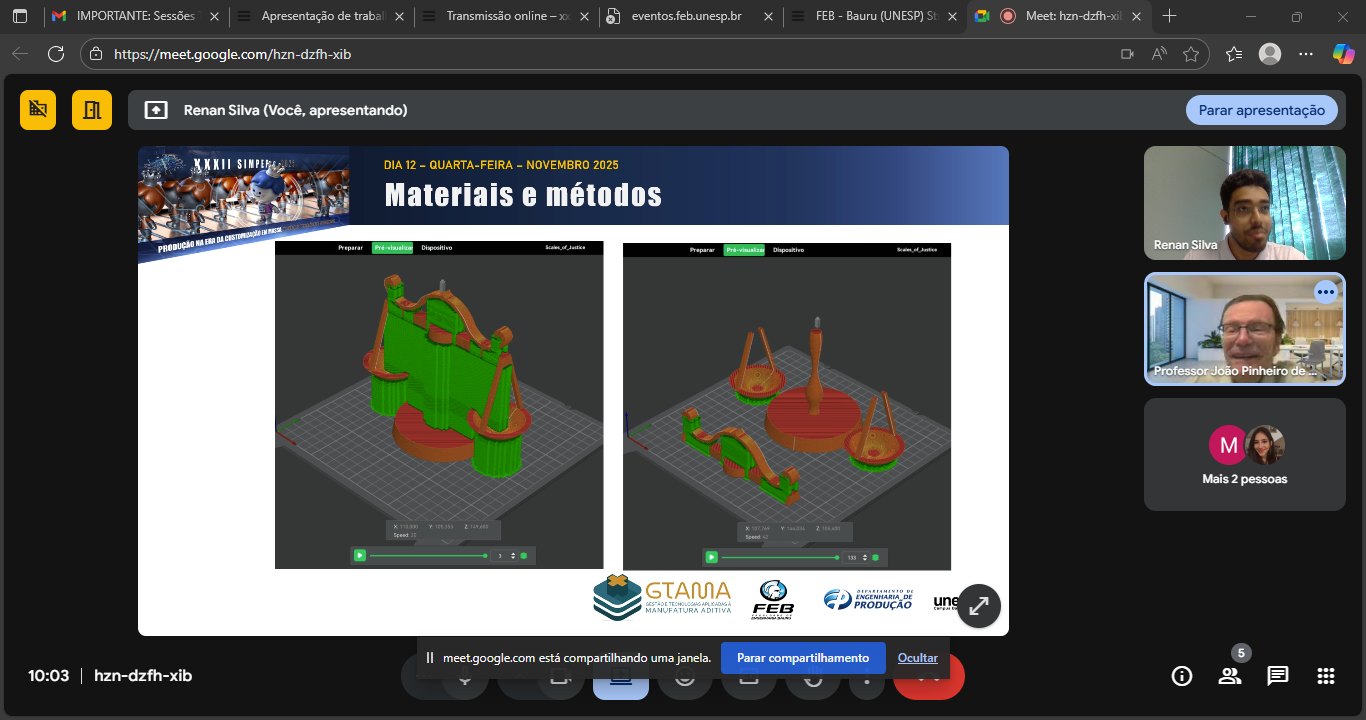Viewport: 1366px width, 720px height.
Task: Expand the shared presentation to fullscreen
Action: [979, 605]
